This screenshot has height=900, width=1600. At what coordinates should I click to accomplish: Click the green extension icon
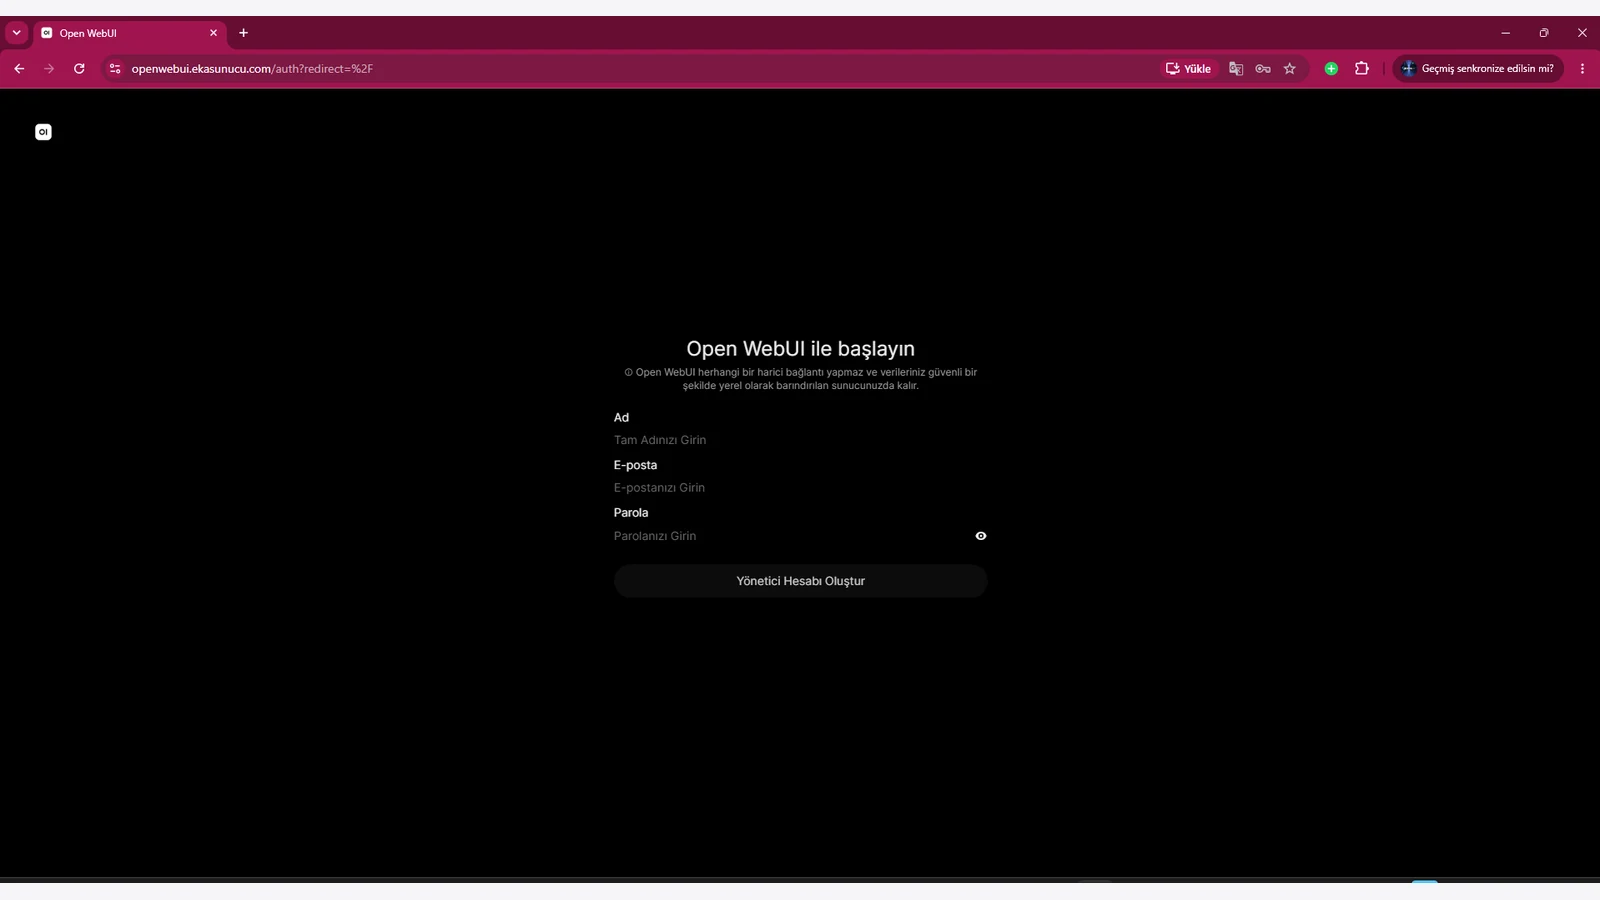(x=1331, y=69)
